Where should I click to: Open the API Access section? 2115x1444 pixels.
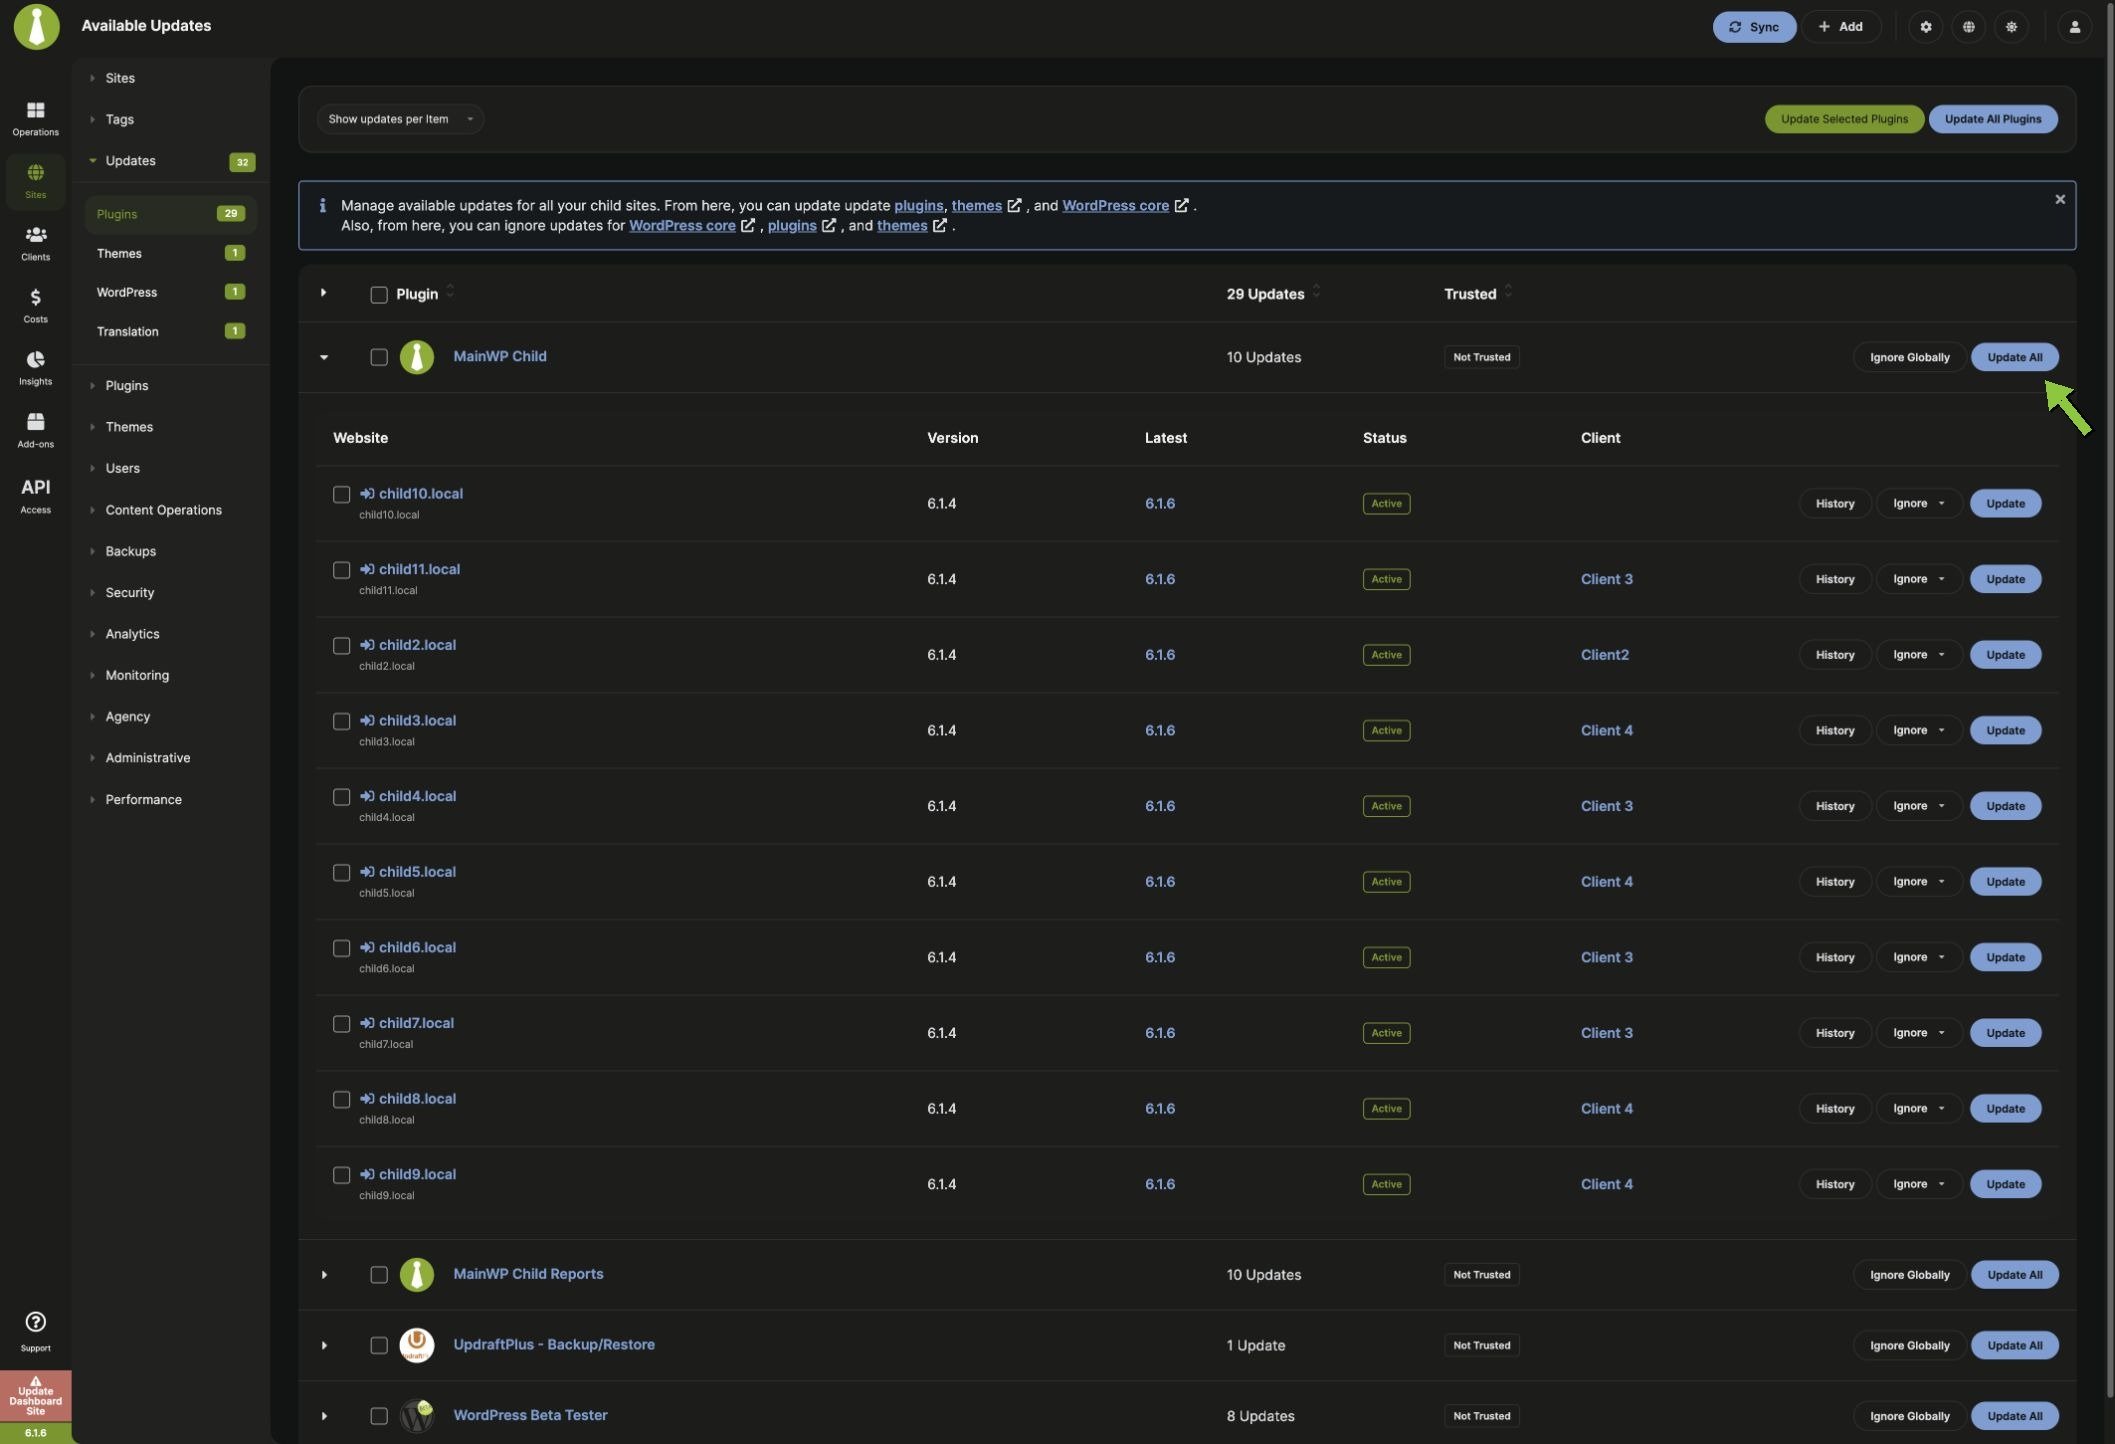click(35, 494)
